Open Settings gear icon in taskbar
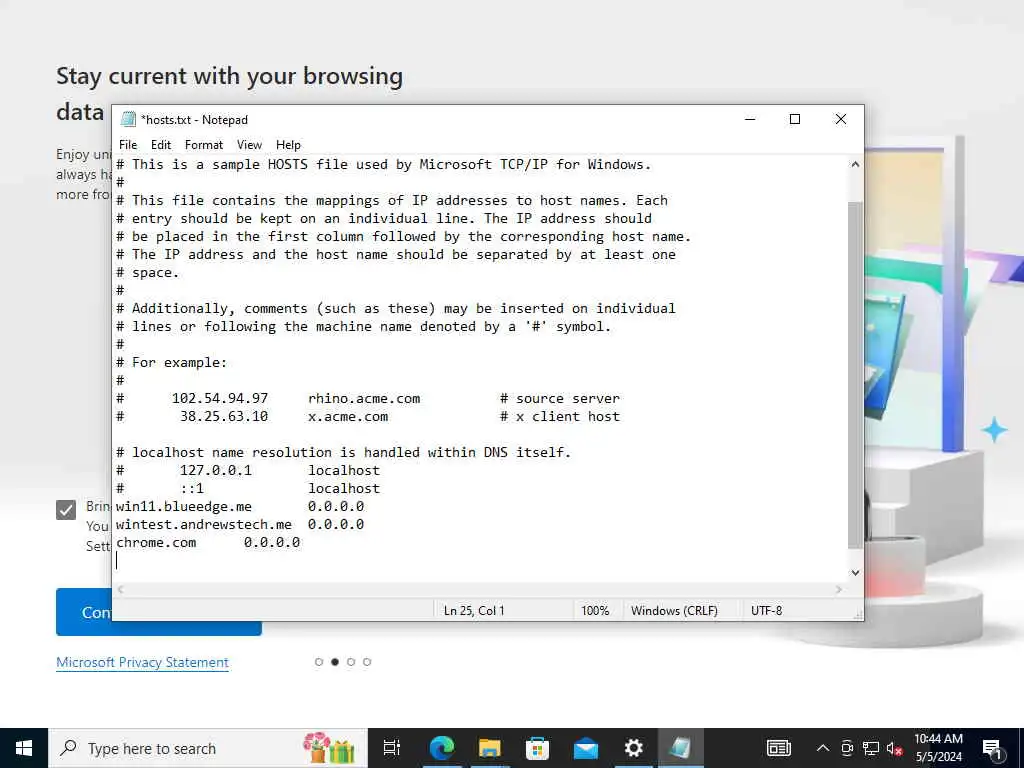This screenshot has height=768, width=1024. pos(633,748)
